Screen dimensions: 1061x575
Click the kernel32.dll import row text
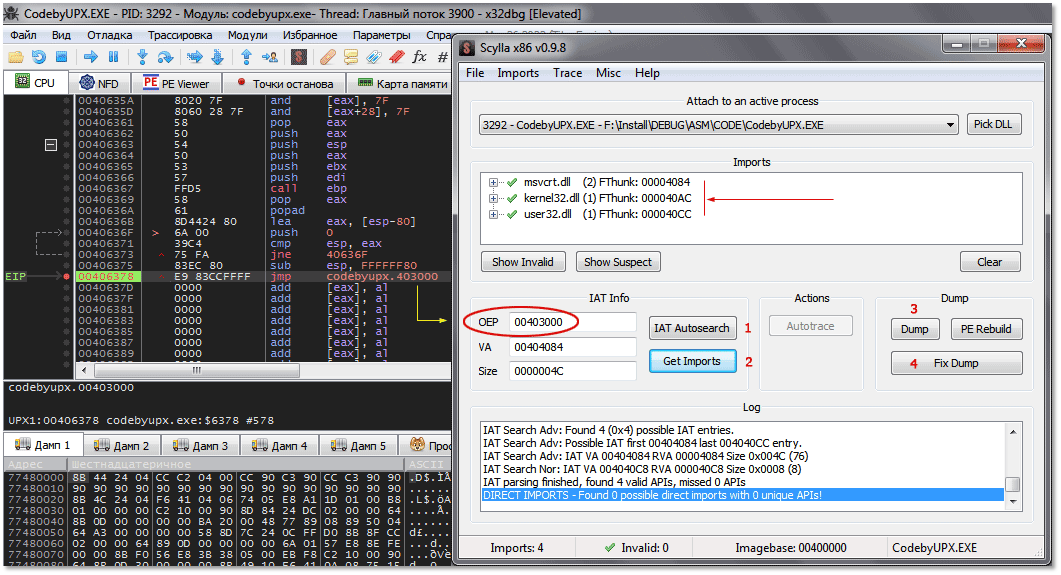point(608,198)
